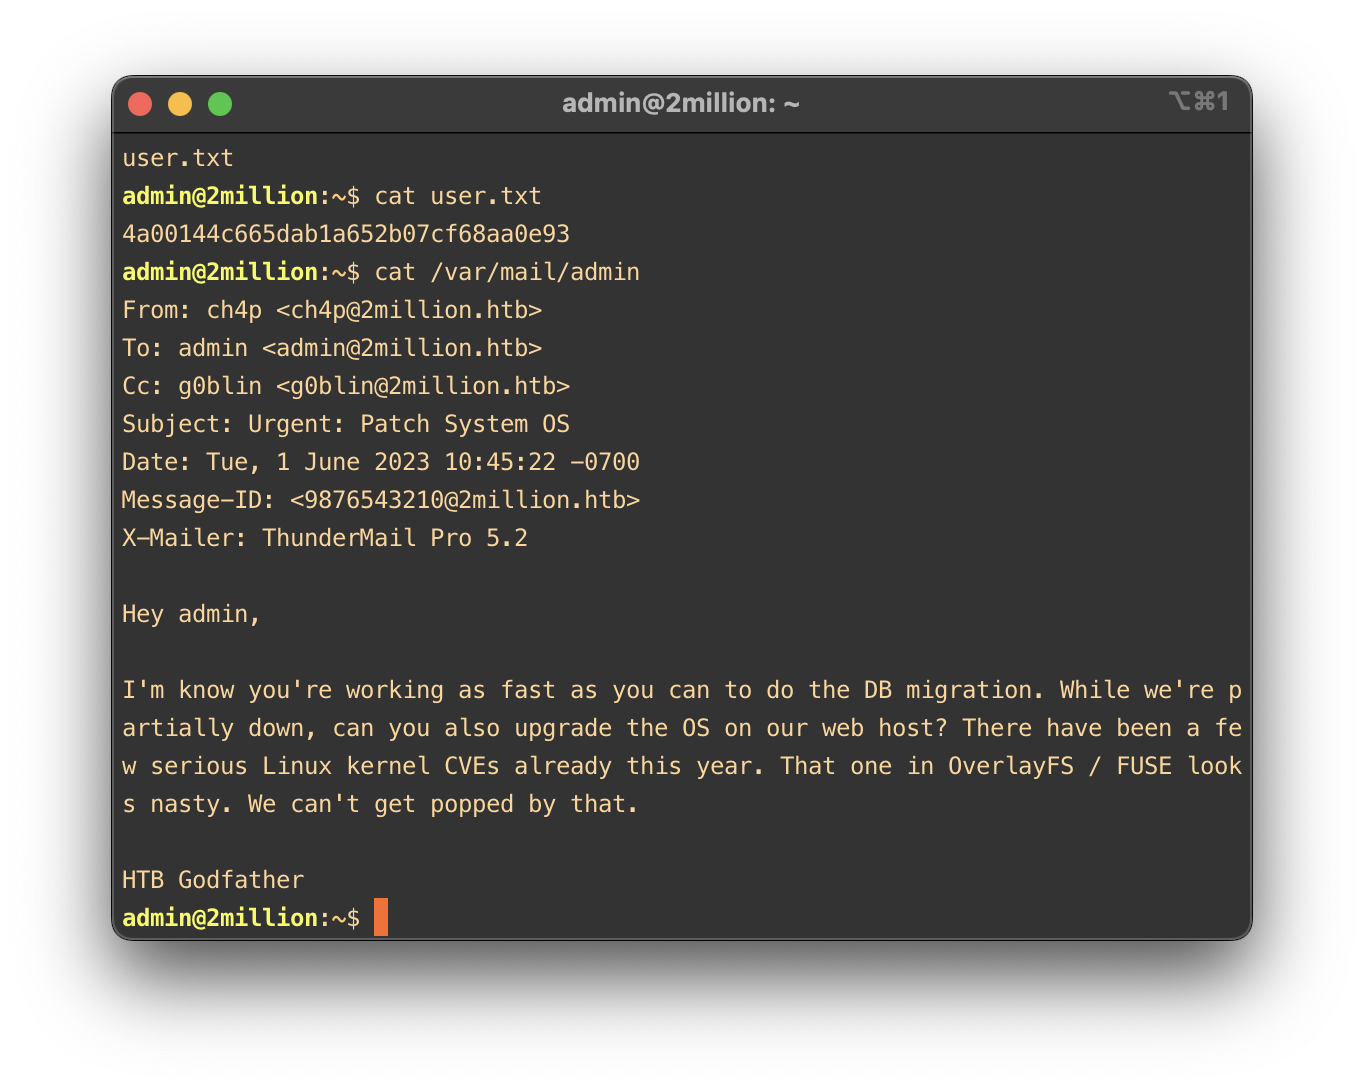This screenshot has width=1364, height=1088.
Task: Click the 'HTB Godfather' signature line
Action: coord(213,880)
